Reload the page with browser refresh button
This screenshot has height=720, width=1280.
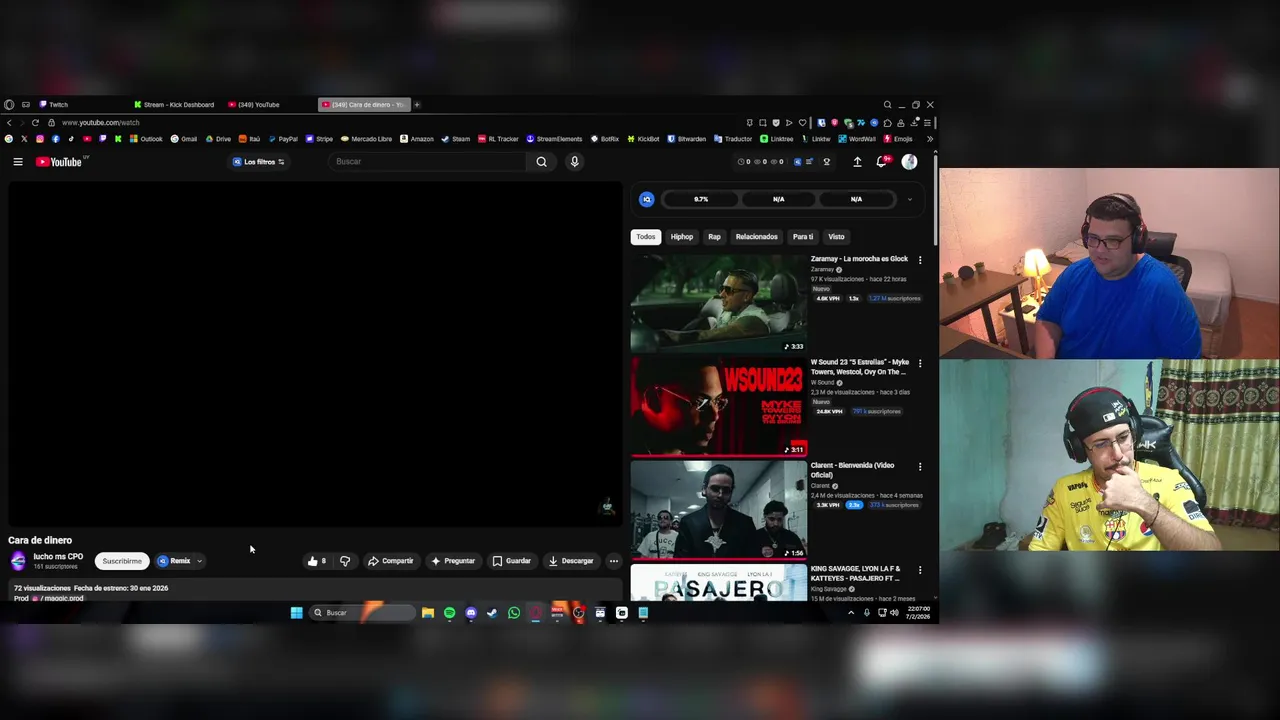pos(36,122)
